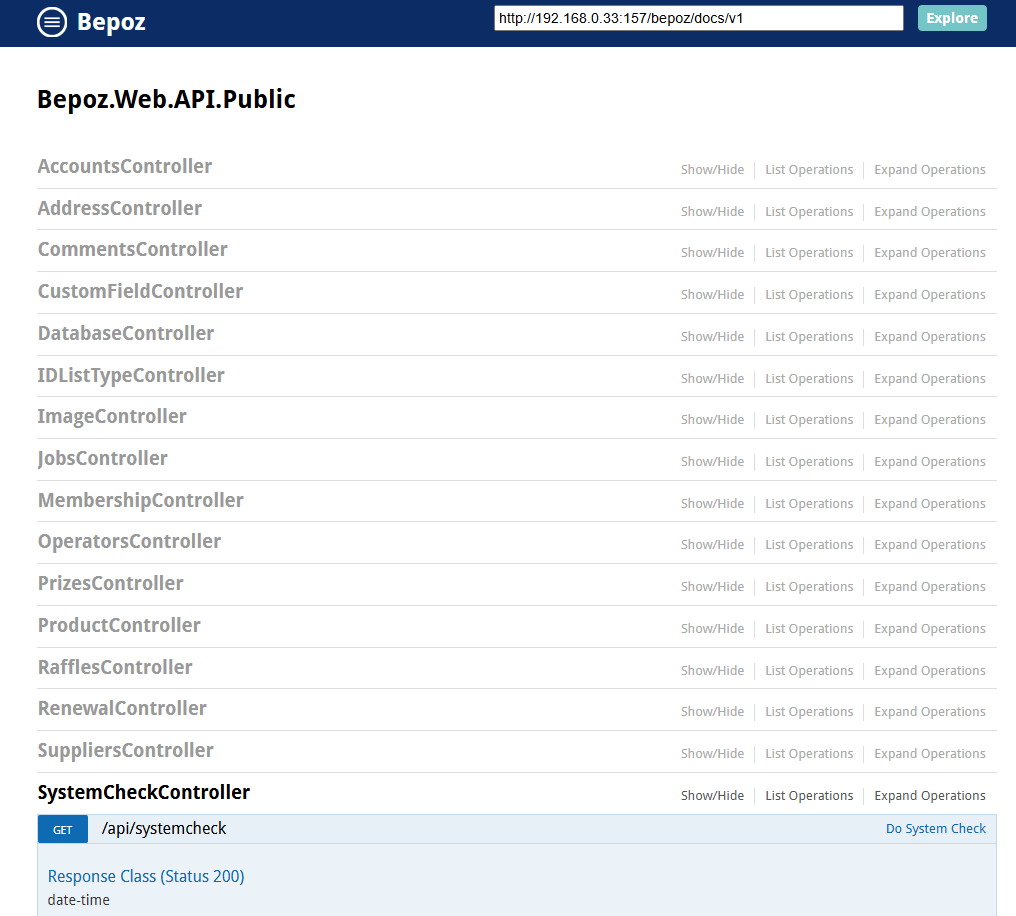Expand Operations for RenewalController

930,712
